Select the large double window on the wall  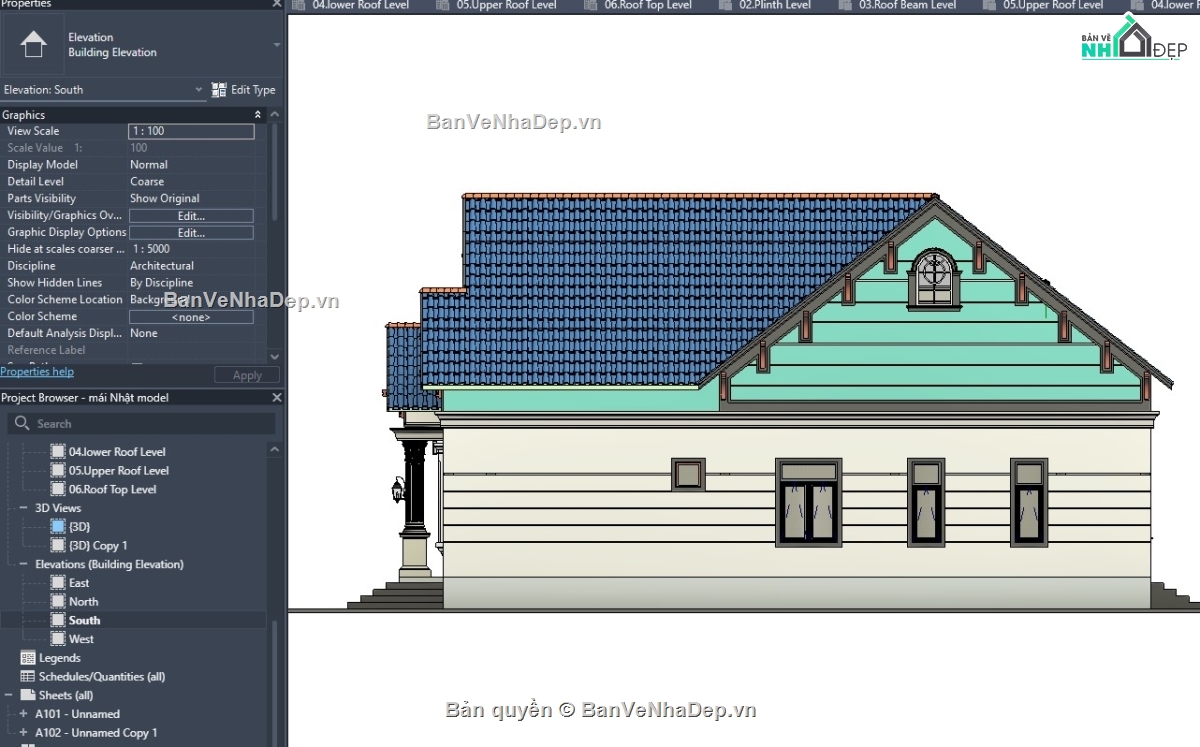point(808,502)
